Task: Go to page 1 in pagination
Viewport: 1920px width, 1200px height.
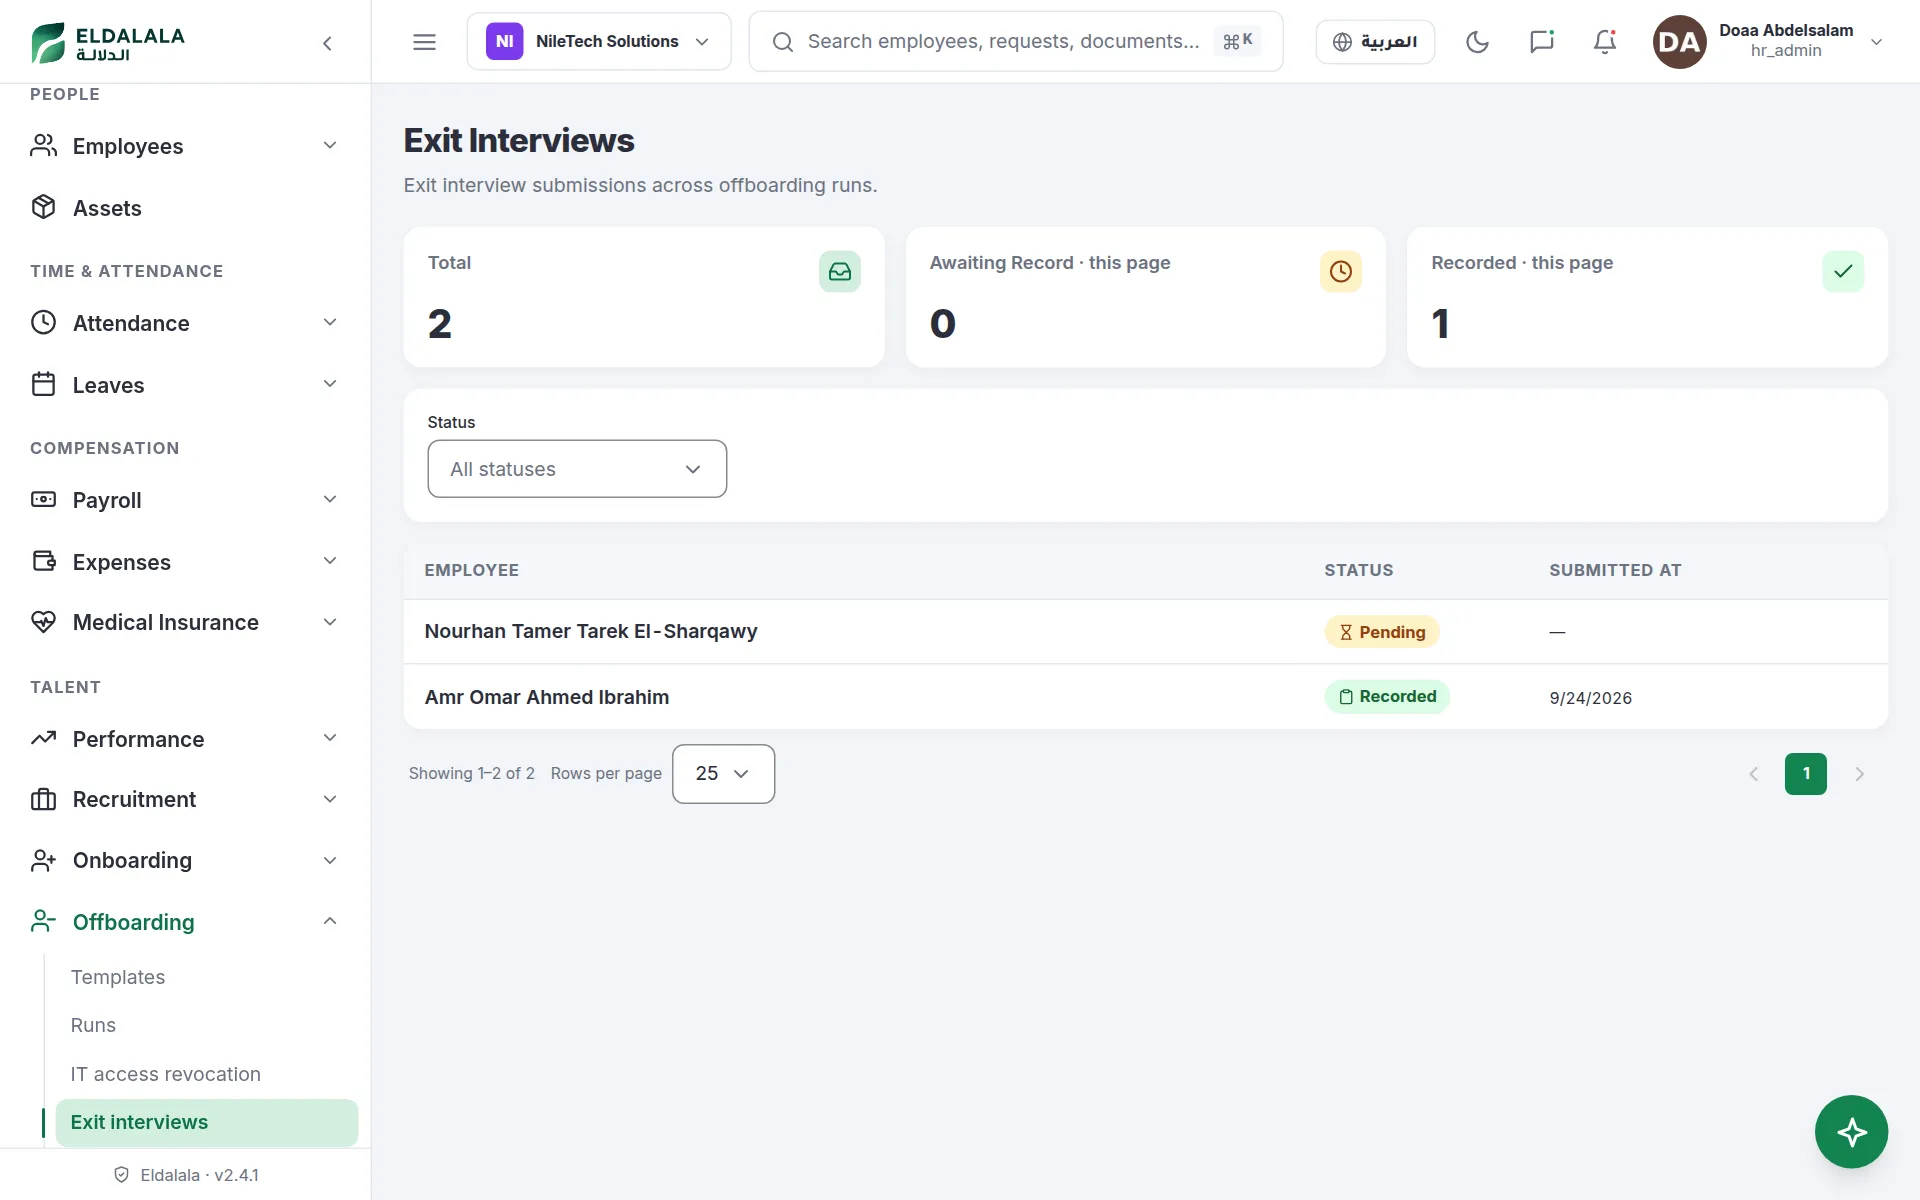Action: pos(1805,774)
